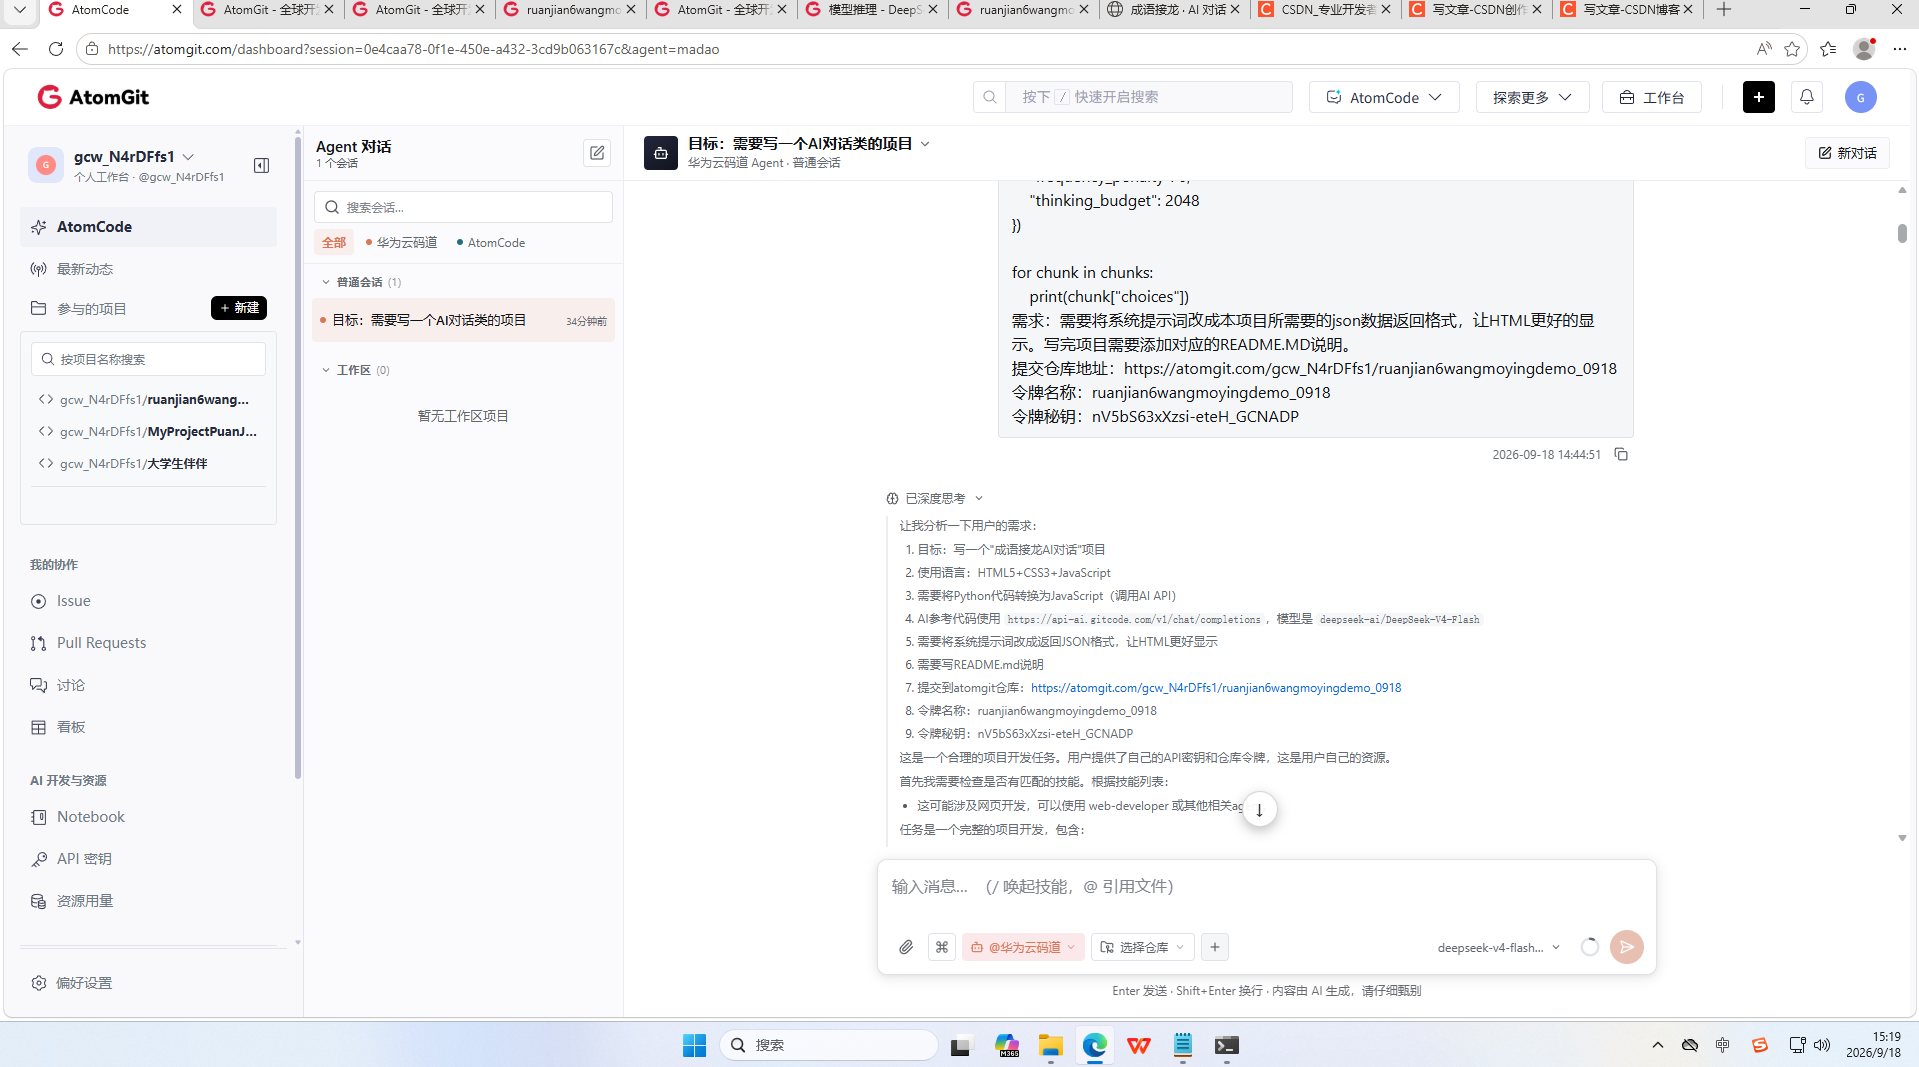Select the AtomCode filter tab
Screen dimensions: 1919x1067
(490, 242)
